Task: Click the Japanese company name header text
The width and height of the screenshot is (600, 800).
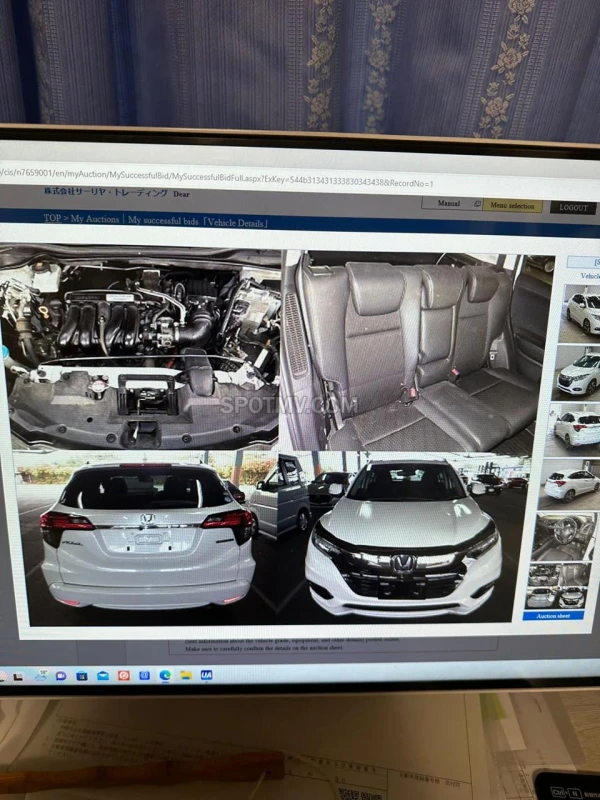Action: pos(106,192)
